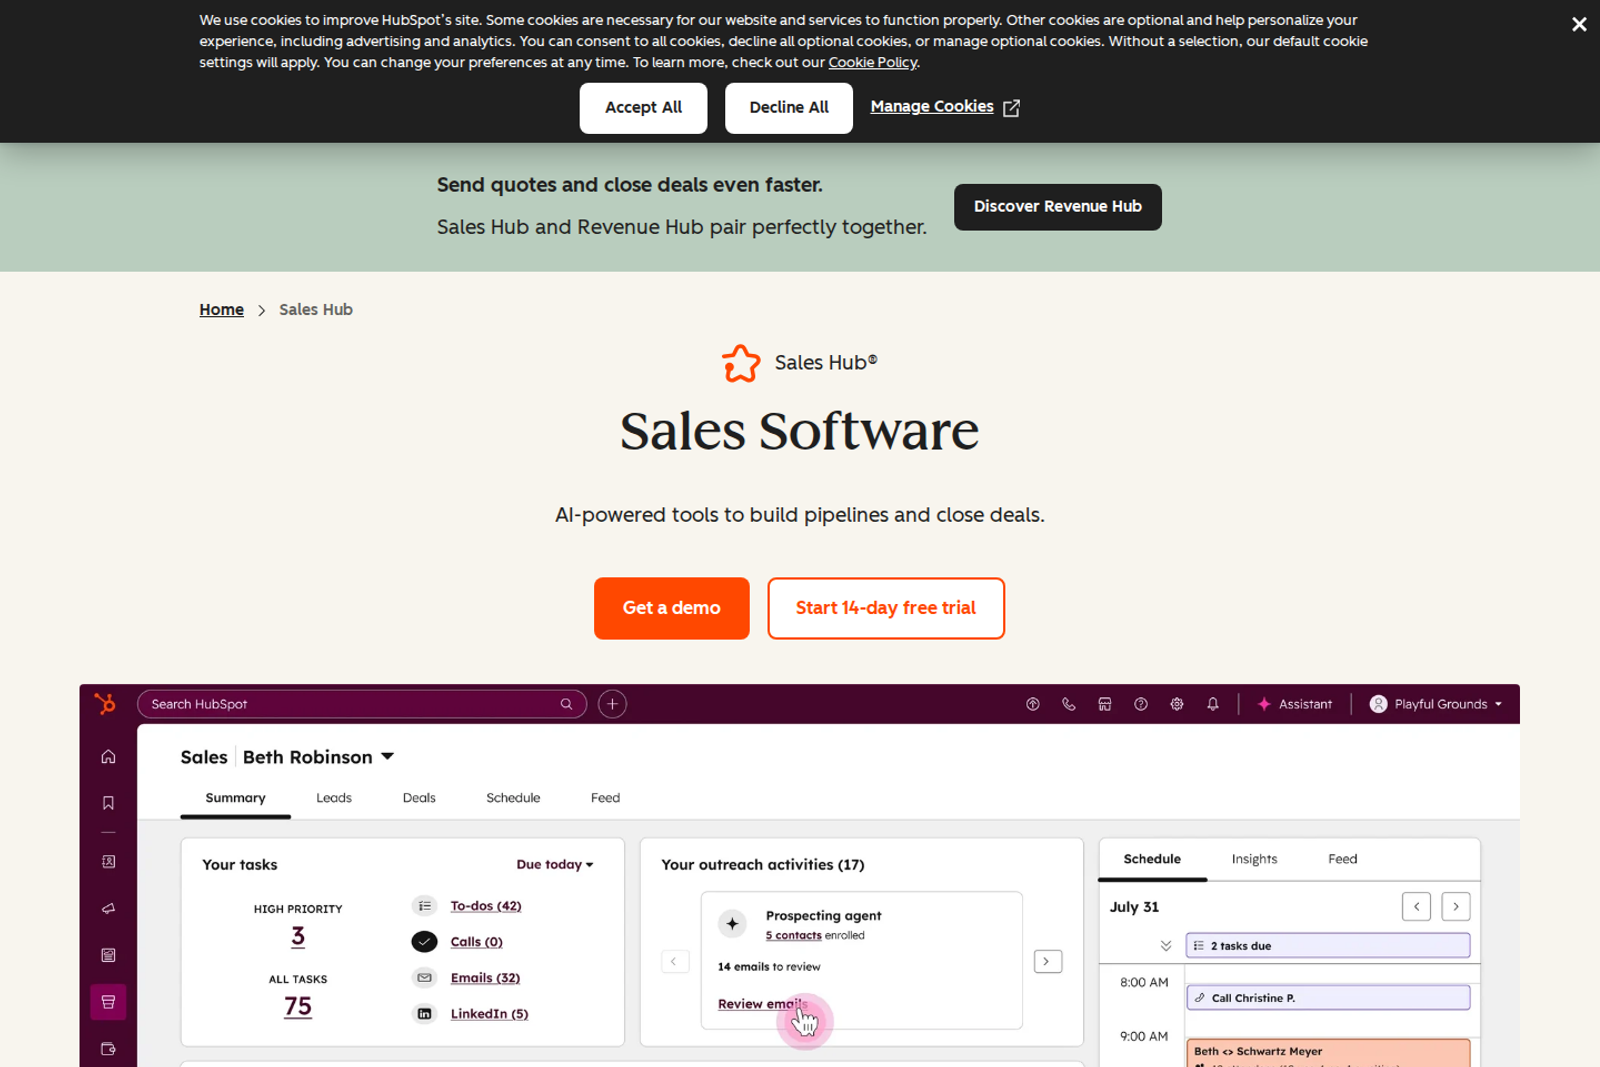Expand the Beth Robinson user dropdown
Image resolution: width=1600 pixels, height=1067 pixels.
388,757
